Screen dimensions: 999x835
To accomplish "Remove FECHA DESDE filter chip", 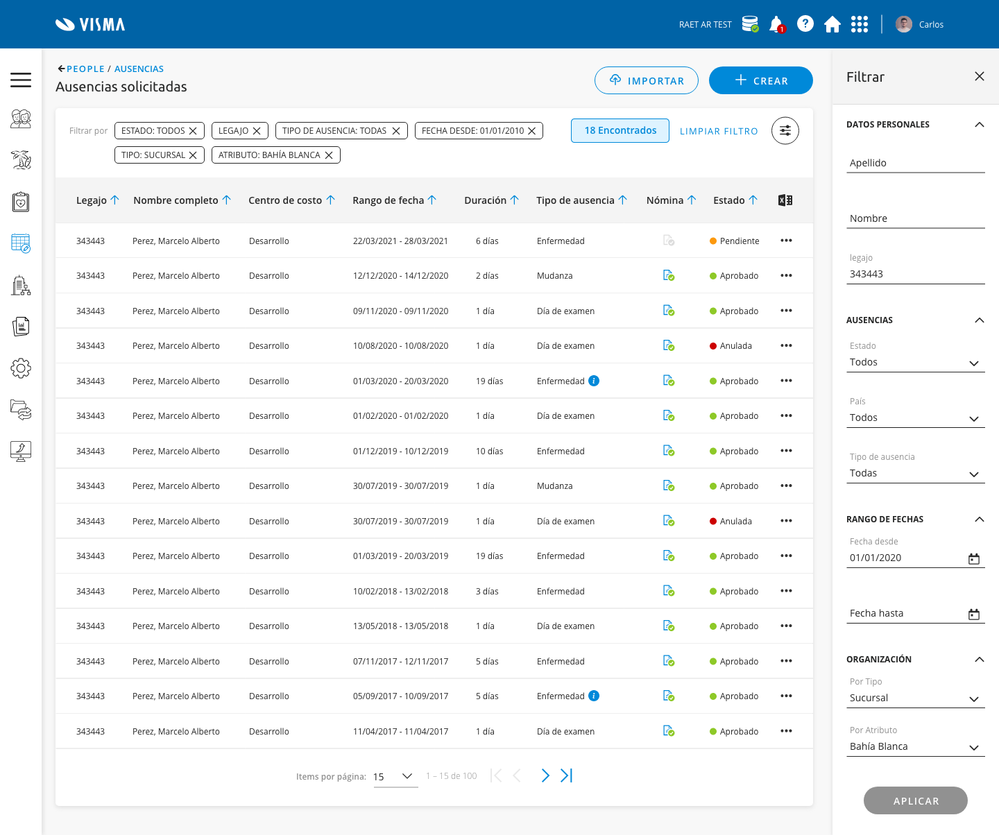I will pyautogui.click(x=532, y=131).
